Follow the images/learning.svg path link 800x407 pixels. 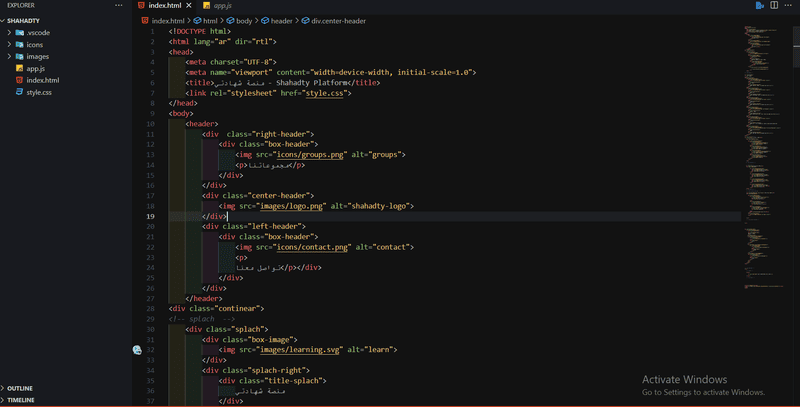coord(299,349)
